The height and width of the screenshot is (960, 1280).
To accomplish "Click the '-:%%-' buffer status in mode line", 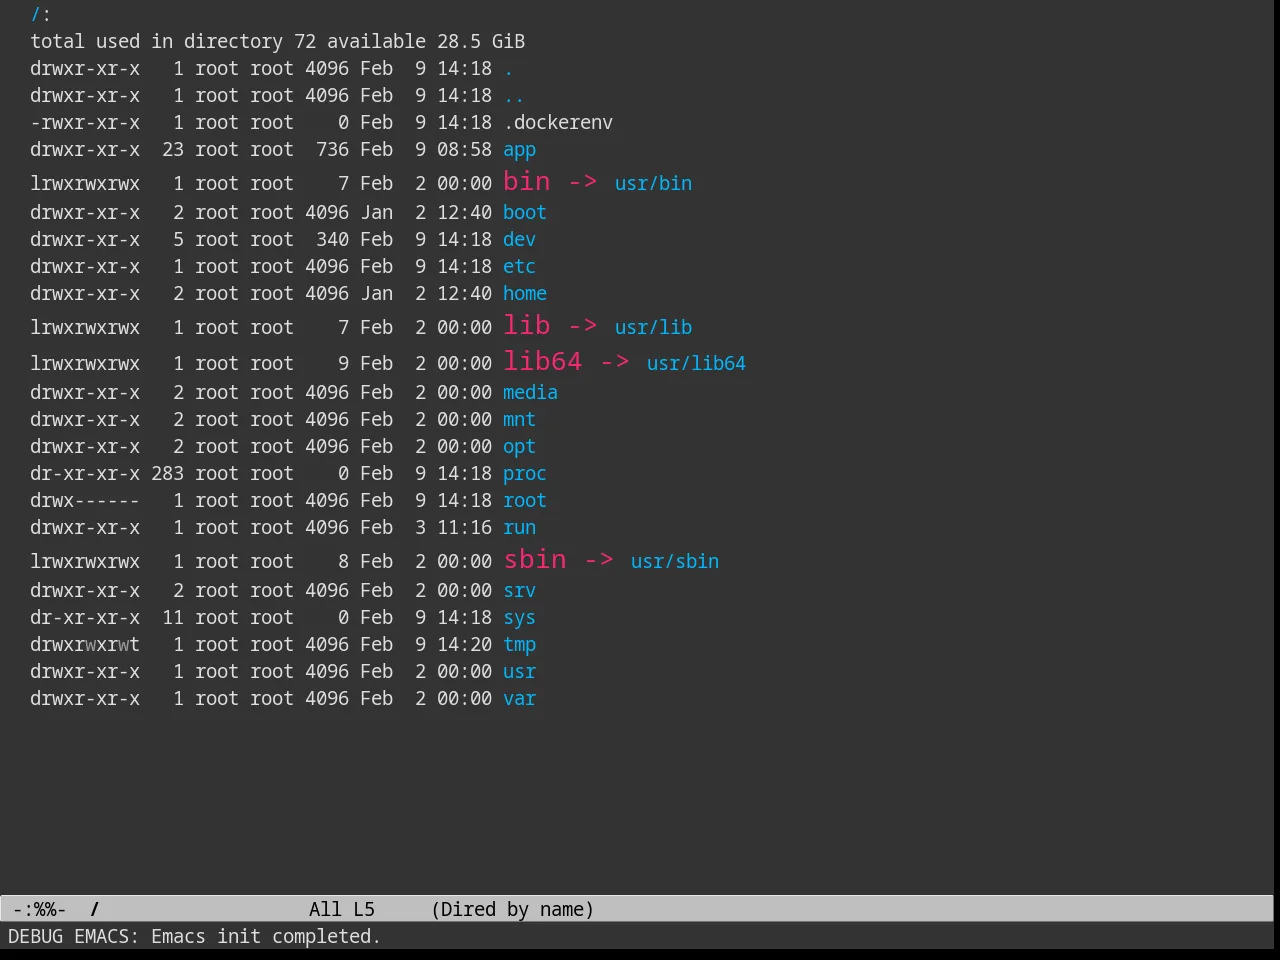I will click(x=40, y=909).
